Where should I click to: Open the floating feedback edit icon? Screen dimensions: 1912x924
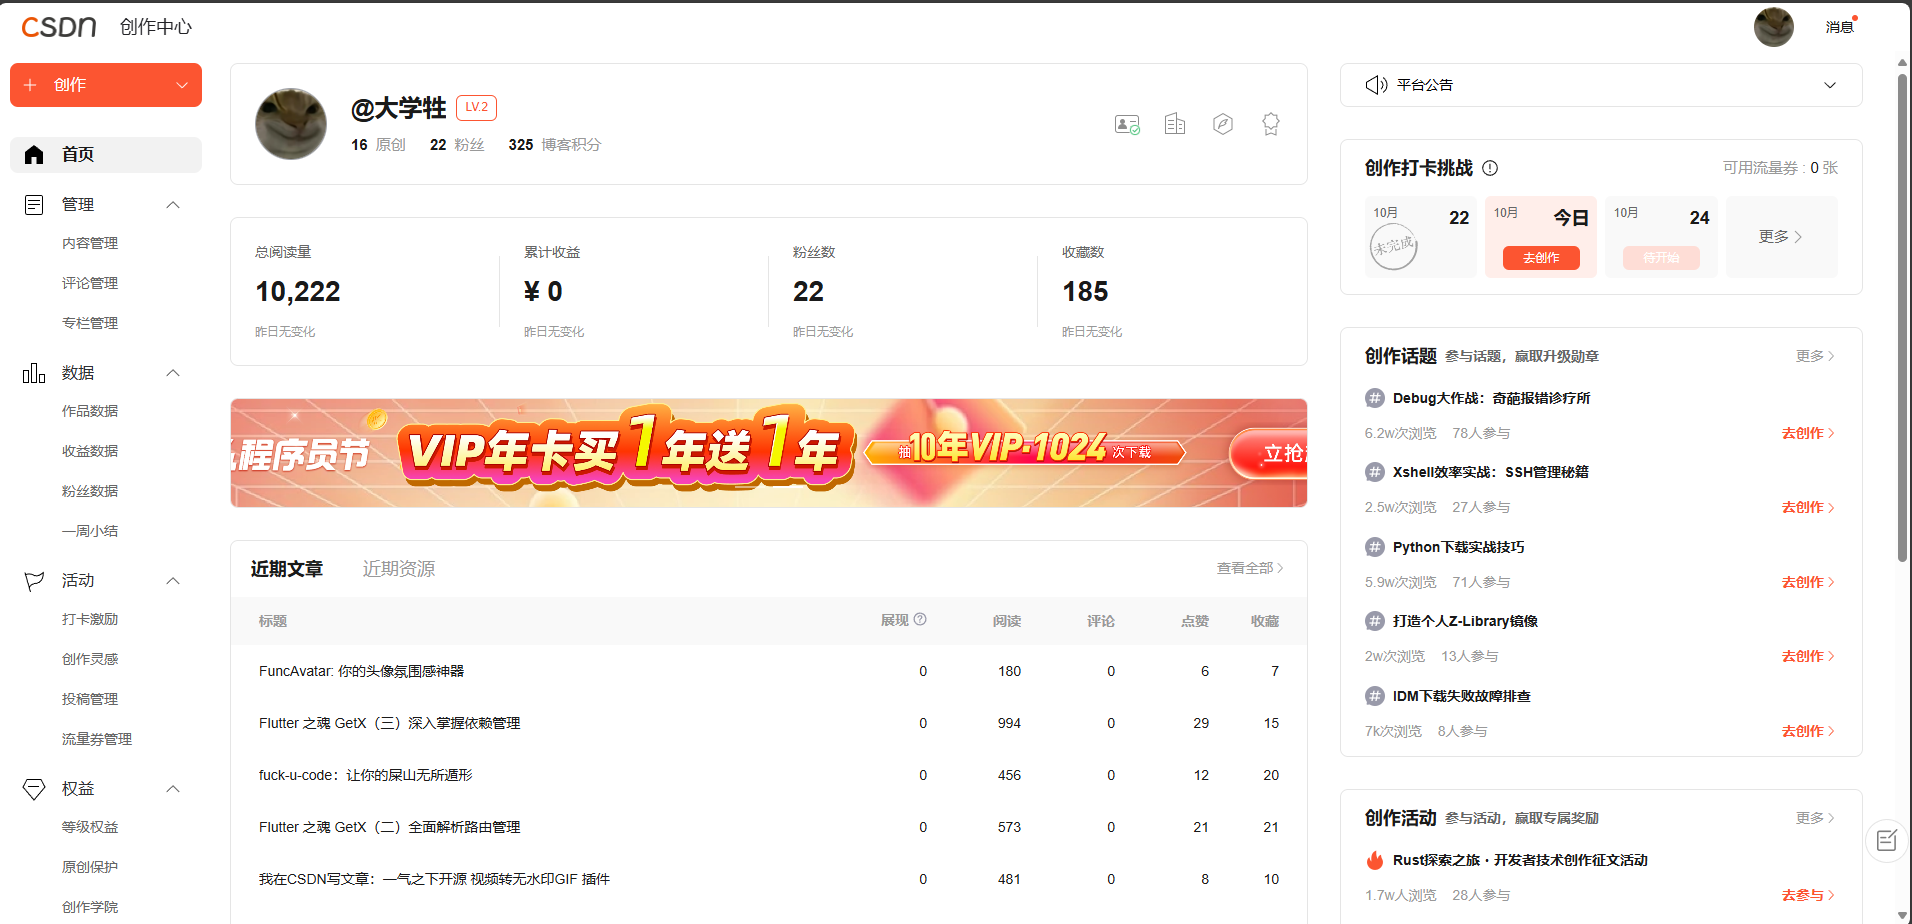(1886, 840)
